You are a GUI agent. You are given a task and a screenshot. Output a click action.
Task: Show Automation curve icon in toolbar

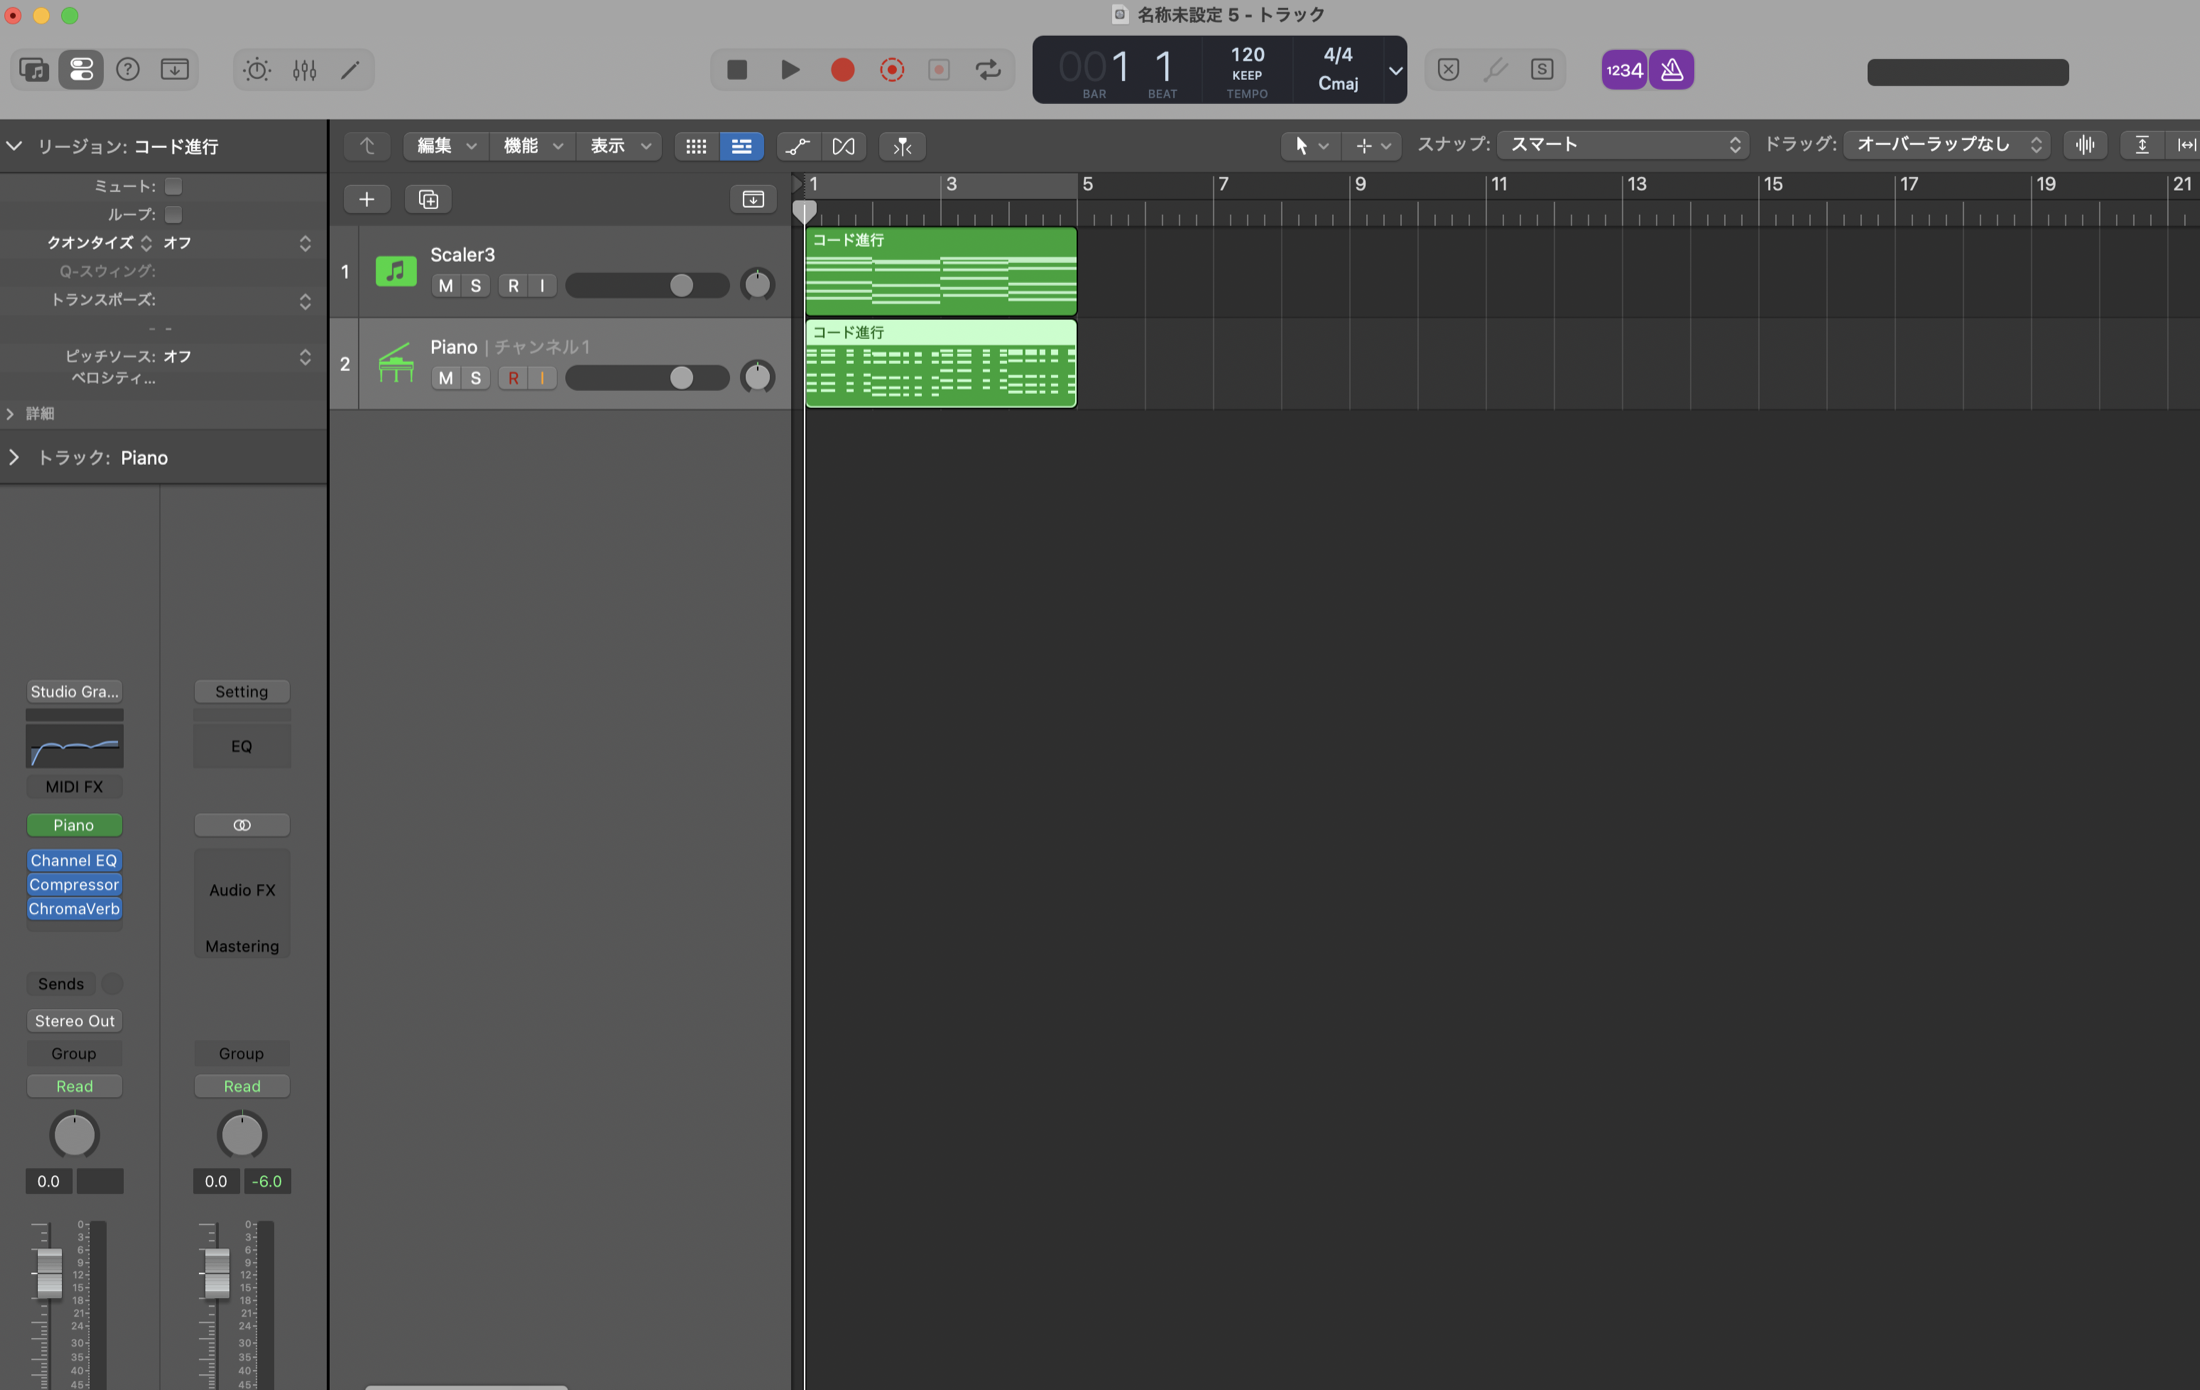tap(798, 146)
